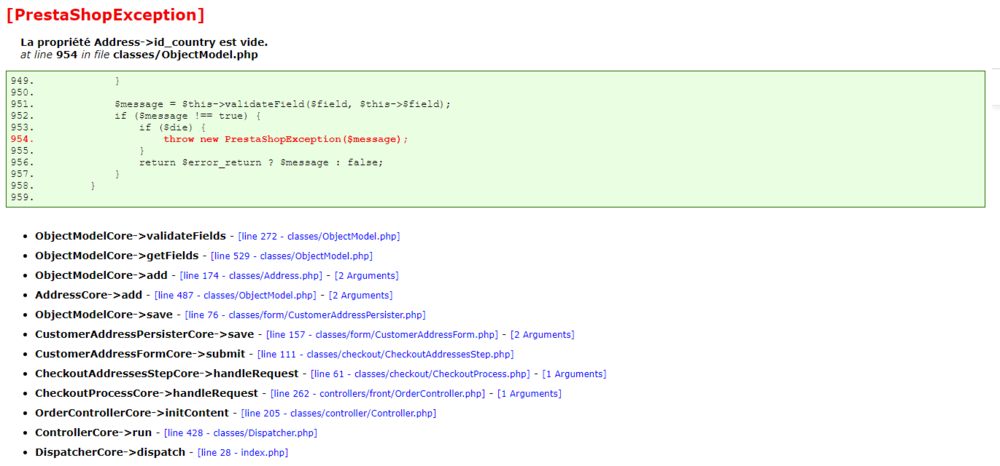Click CustomerAddressPersisterCore->save stack entry

coord(145,335)
